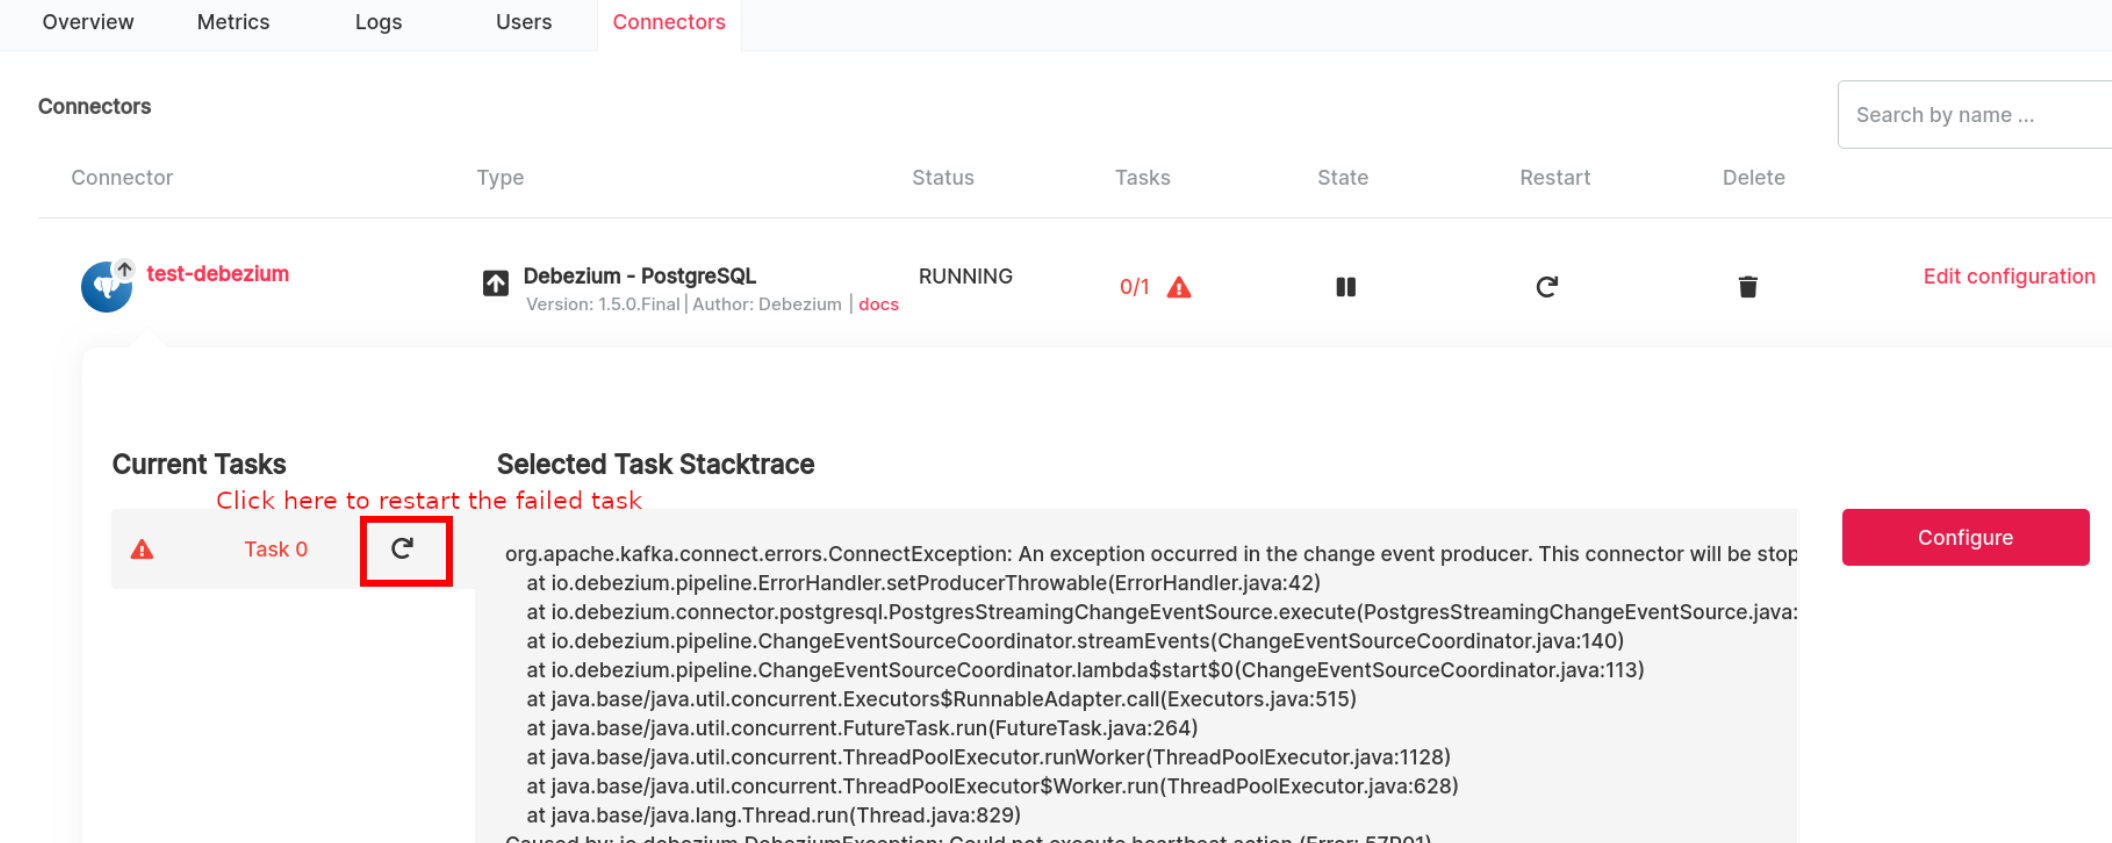Open the Users tab
The height and width of the screenshot is (843, 2112).
[x=523, y=22]
